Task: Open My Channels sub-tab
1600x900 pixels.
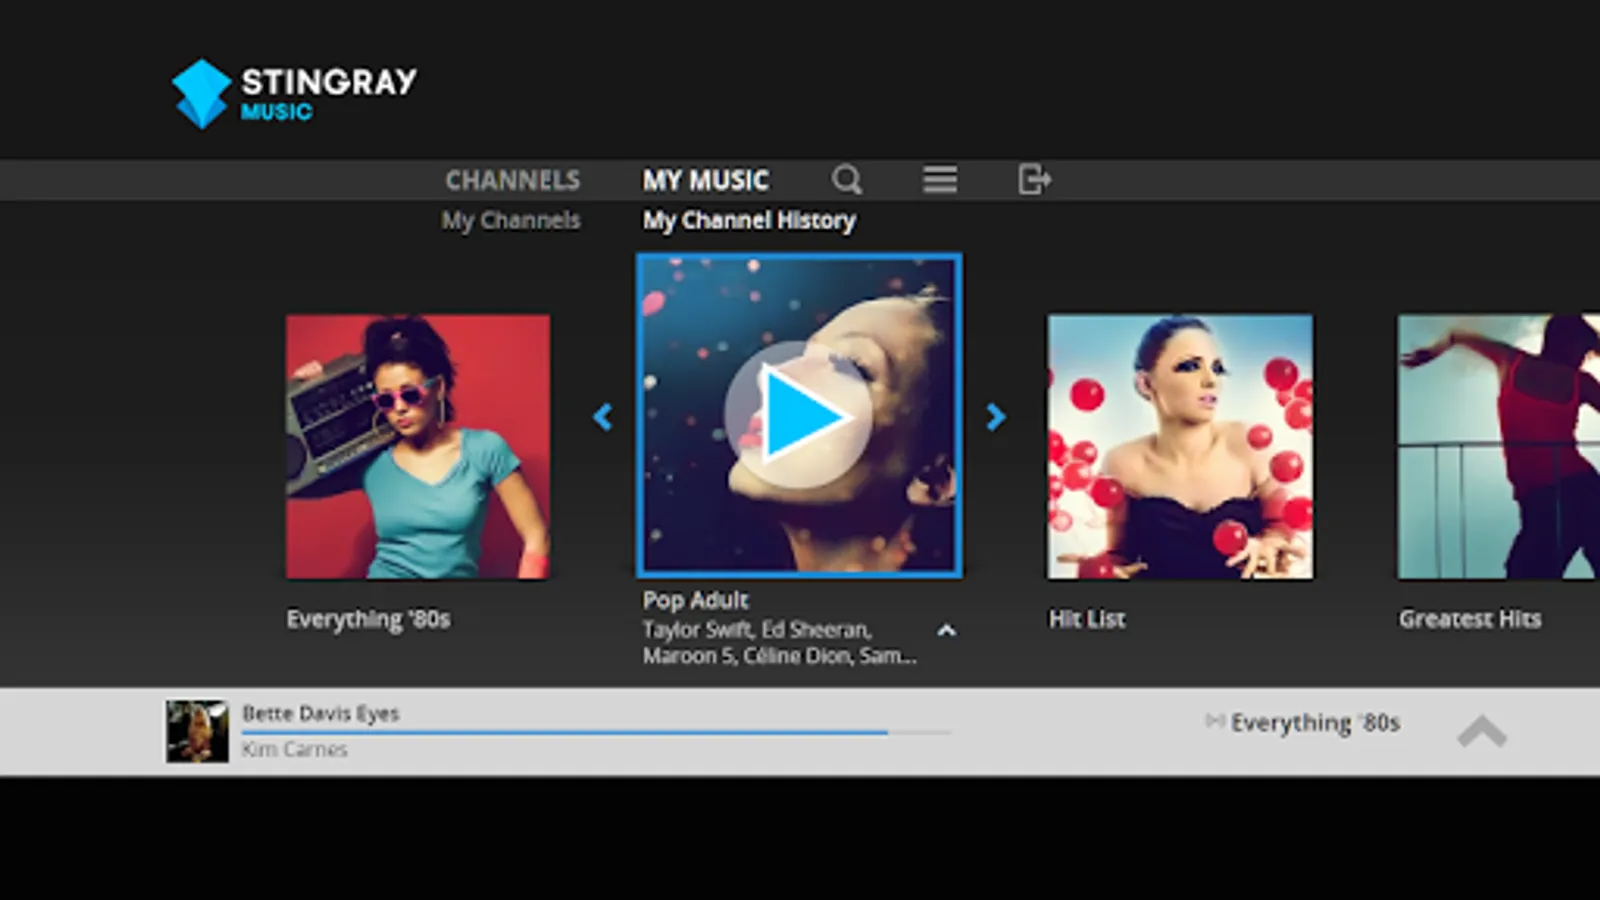Action: point(510,220)
